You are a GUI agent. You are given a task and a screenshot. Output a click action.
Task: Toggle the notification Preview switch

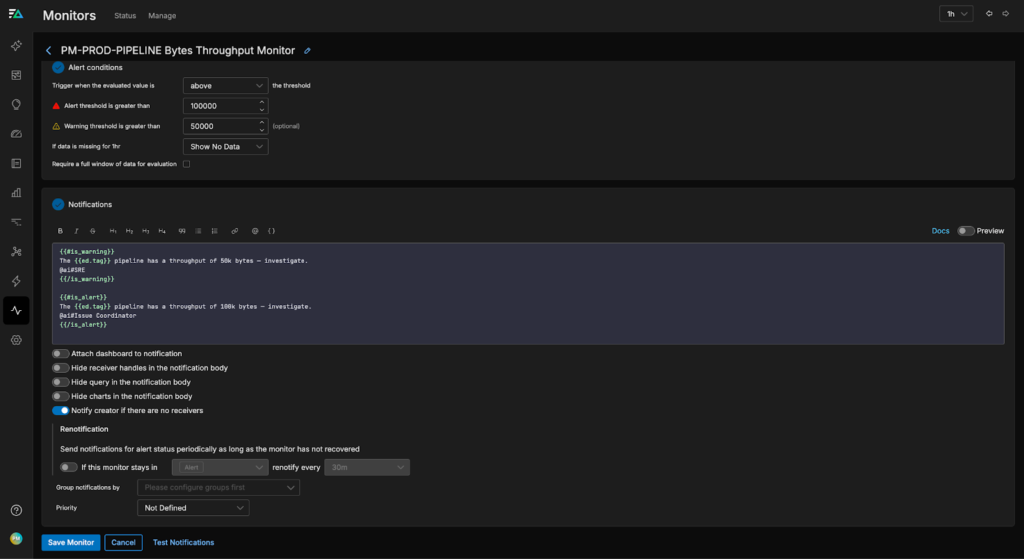coord(965,231)
